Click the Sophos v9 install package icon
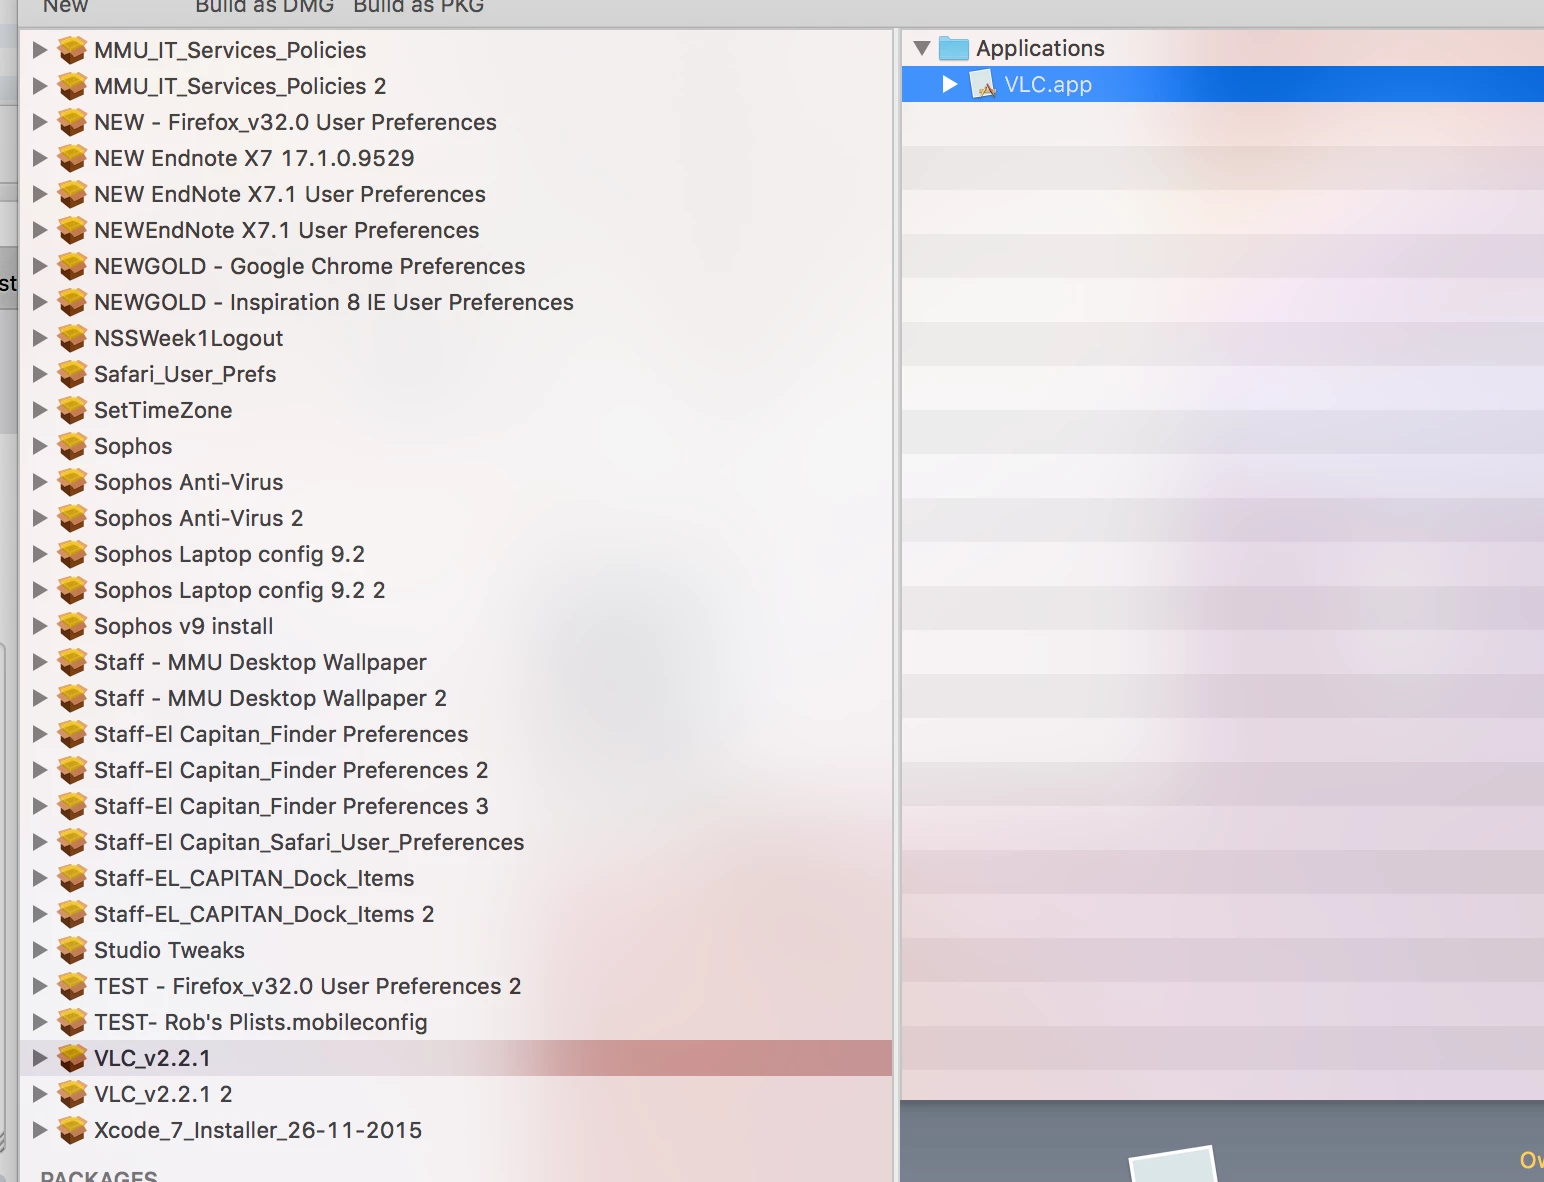 72,626
